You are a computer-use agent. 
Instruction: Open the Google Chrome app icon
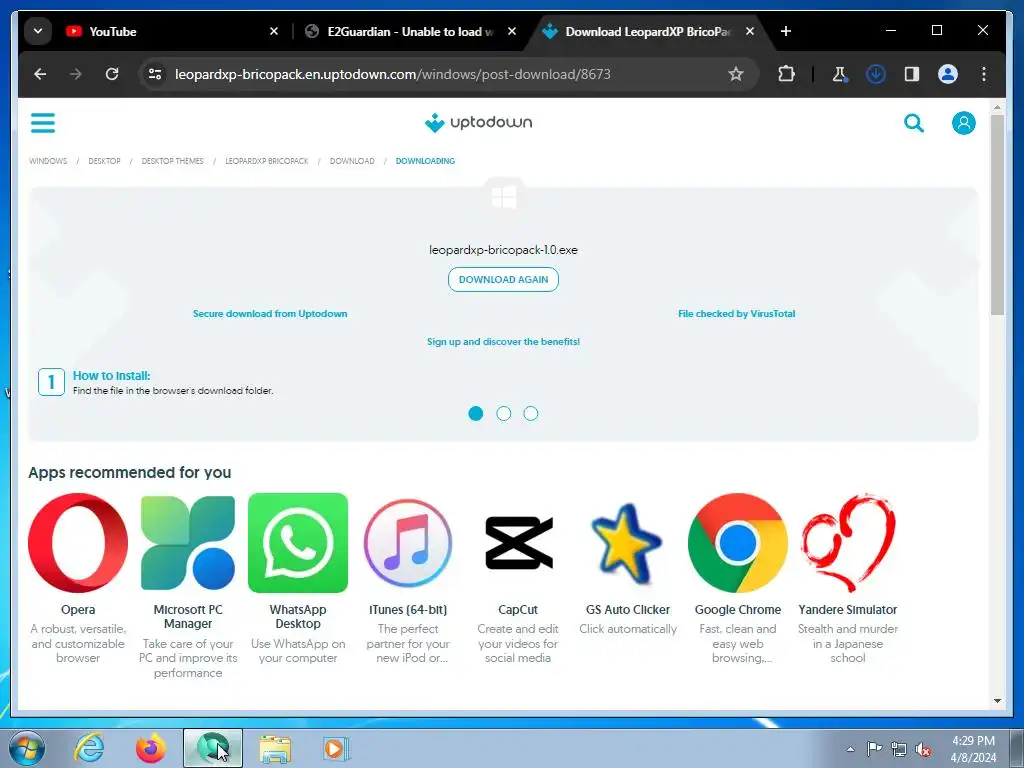pyautogui.click(x=738, y=543)
